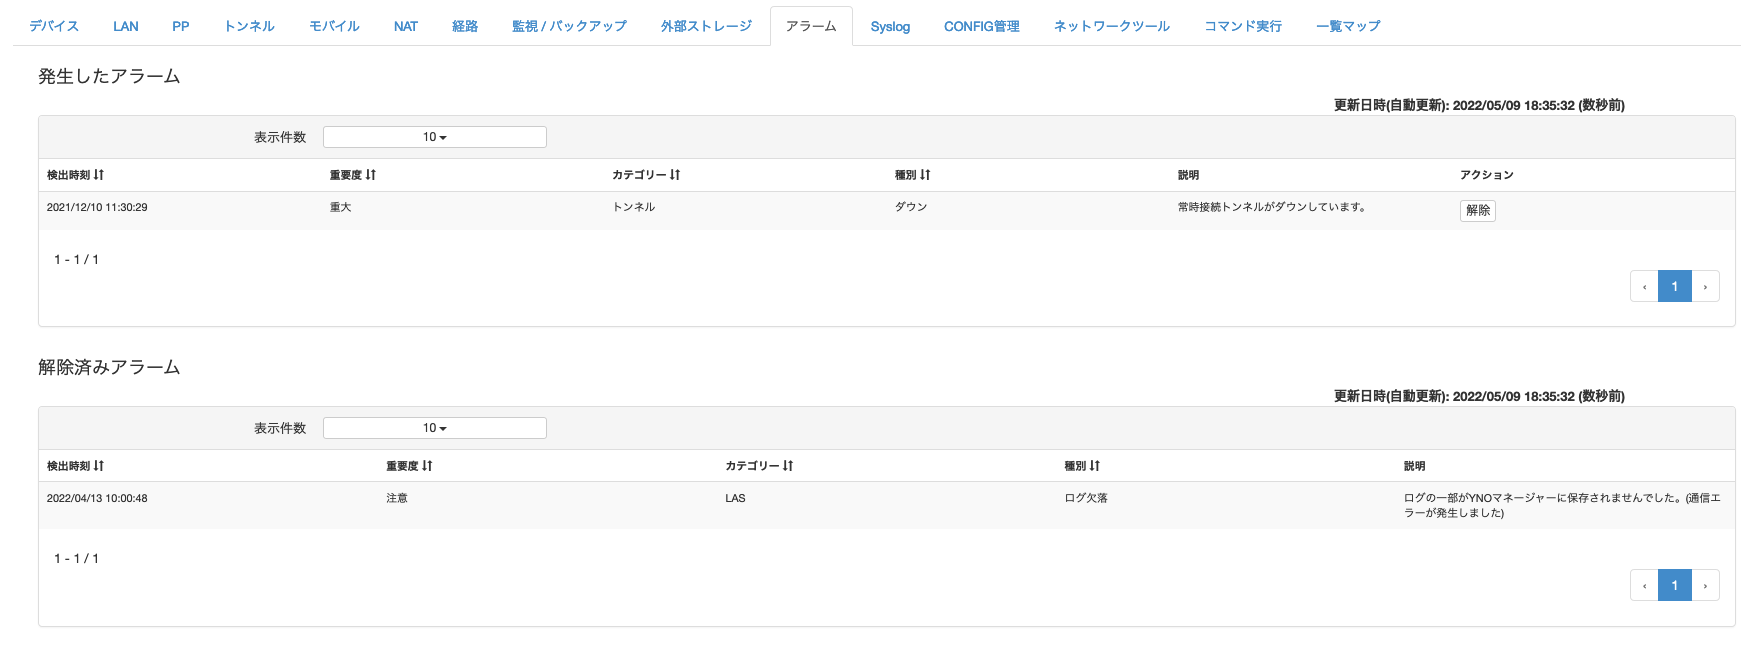
Task: Open the 経路 tab
Action: (465, 26)
